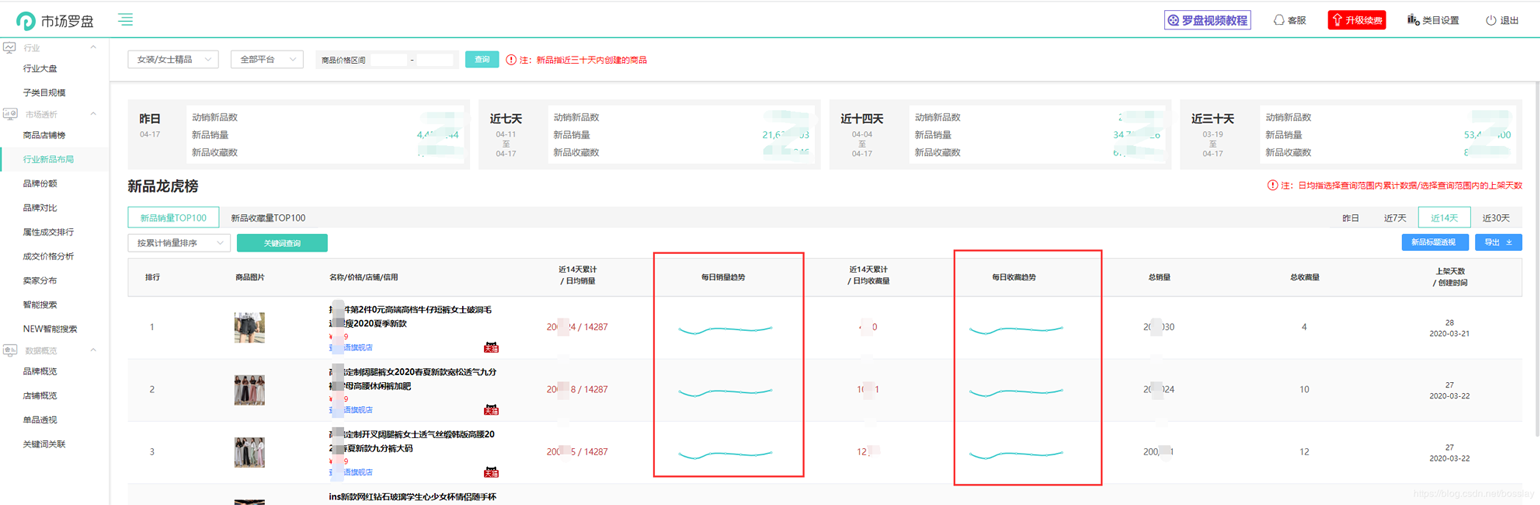Click the blue 导出 export button
The width and height of the screenshot is (1540, 505).
(1498, 242)
